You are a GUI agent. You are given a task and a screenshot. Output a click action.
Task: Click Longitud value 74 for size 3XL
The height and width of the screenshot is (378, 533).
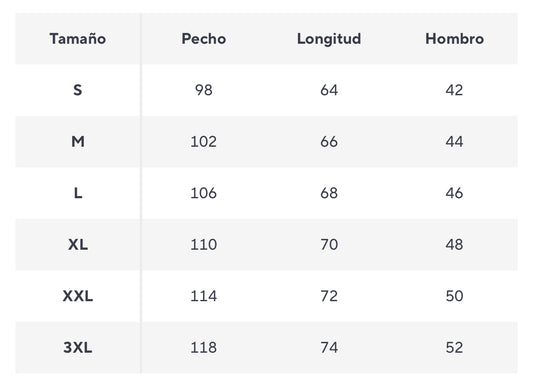tap(329, 347)
